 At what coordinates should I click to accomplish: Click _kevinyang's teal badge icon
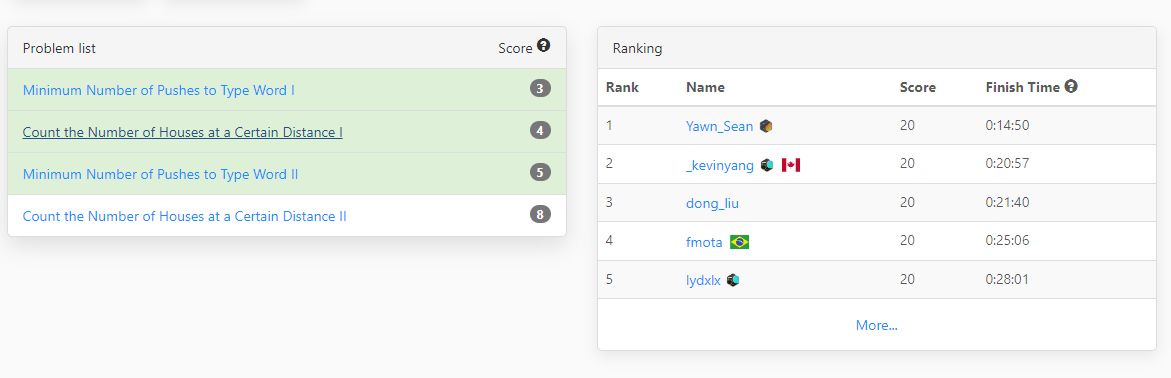767,165
